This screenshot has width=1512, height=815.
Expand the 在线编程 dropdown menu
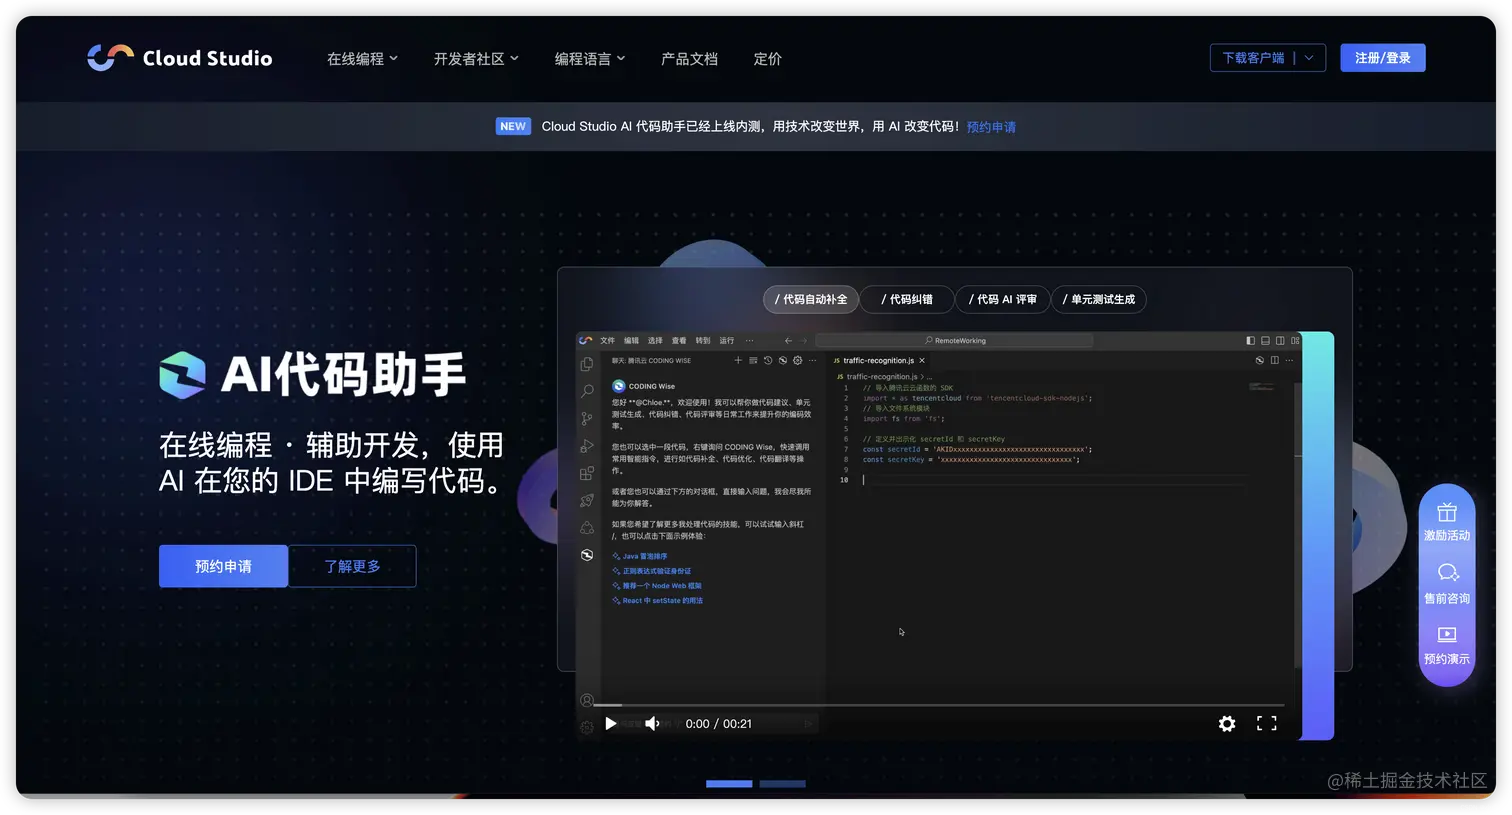362,59
